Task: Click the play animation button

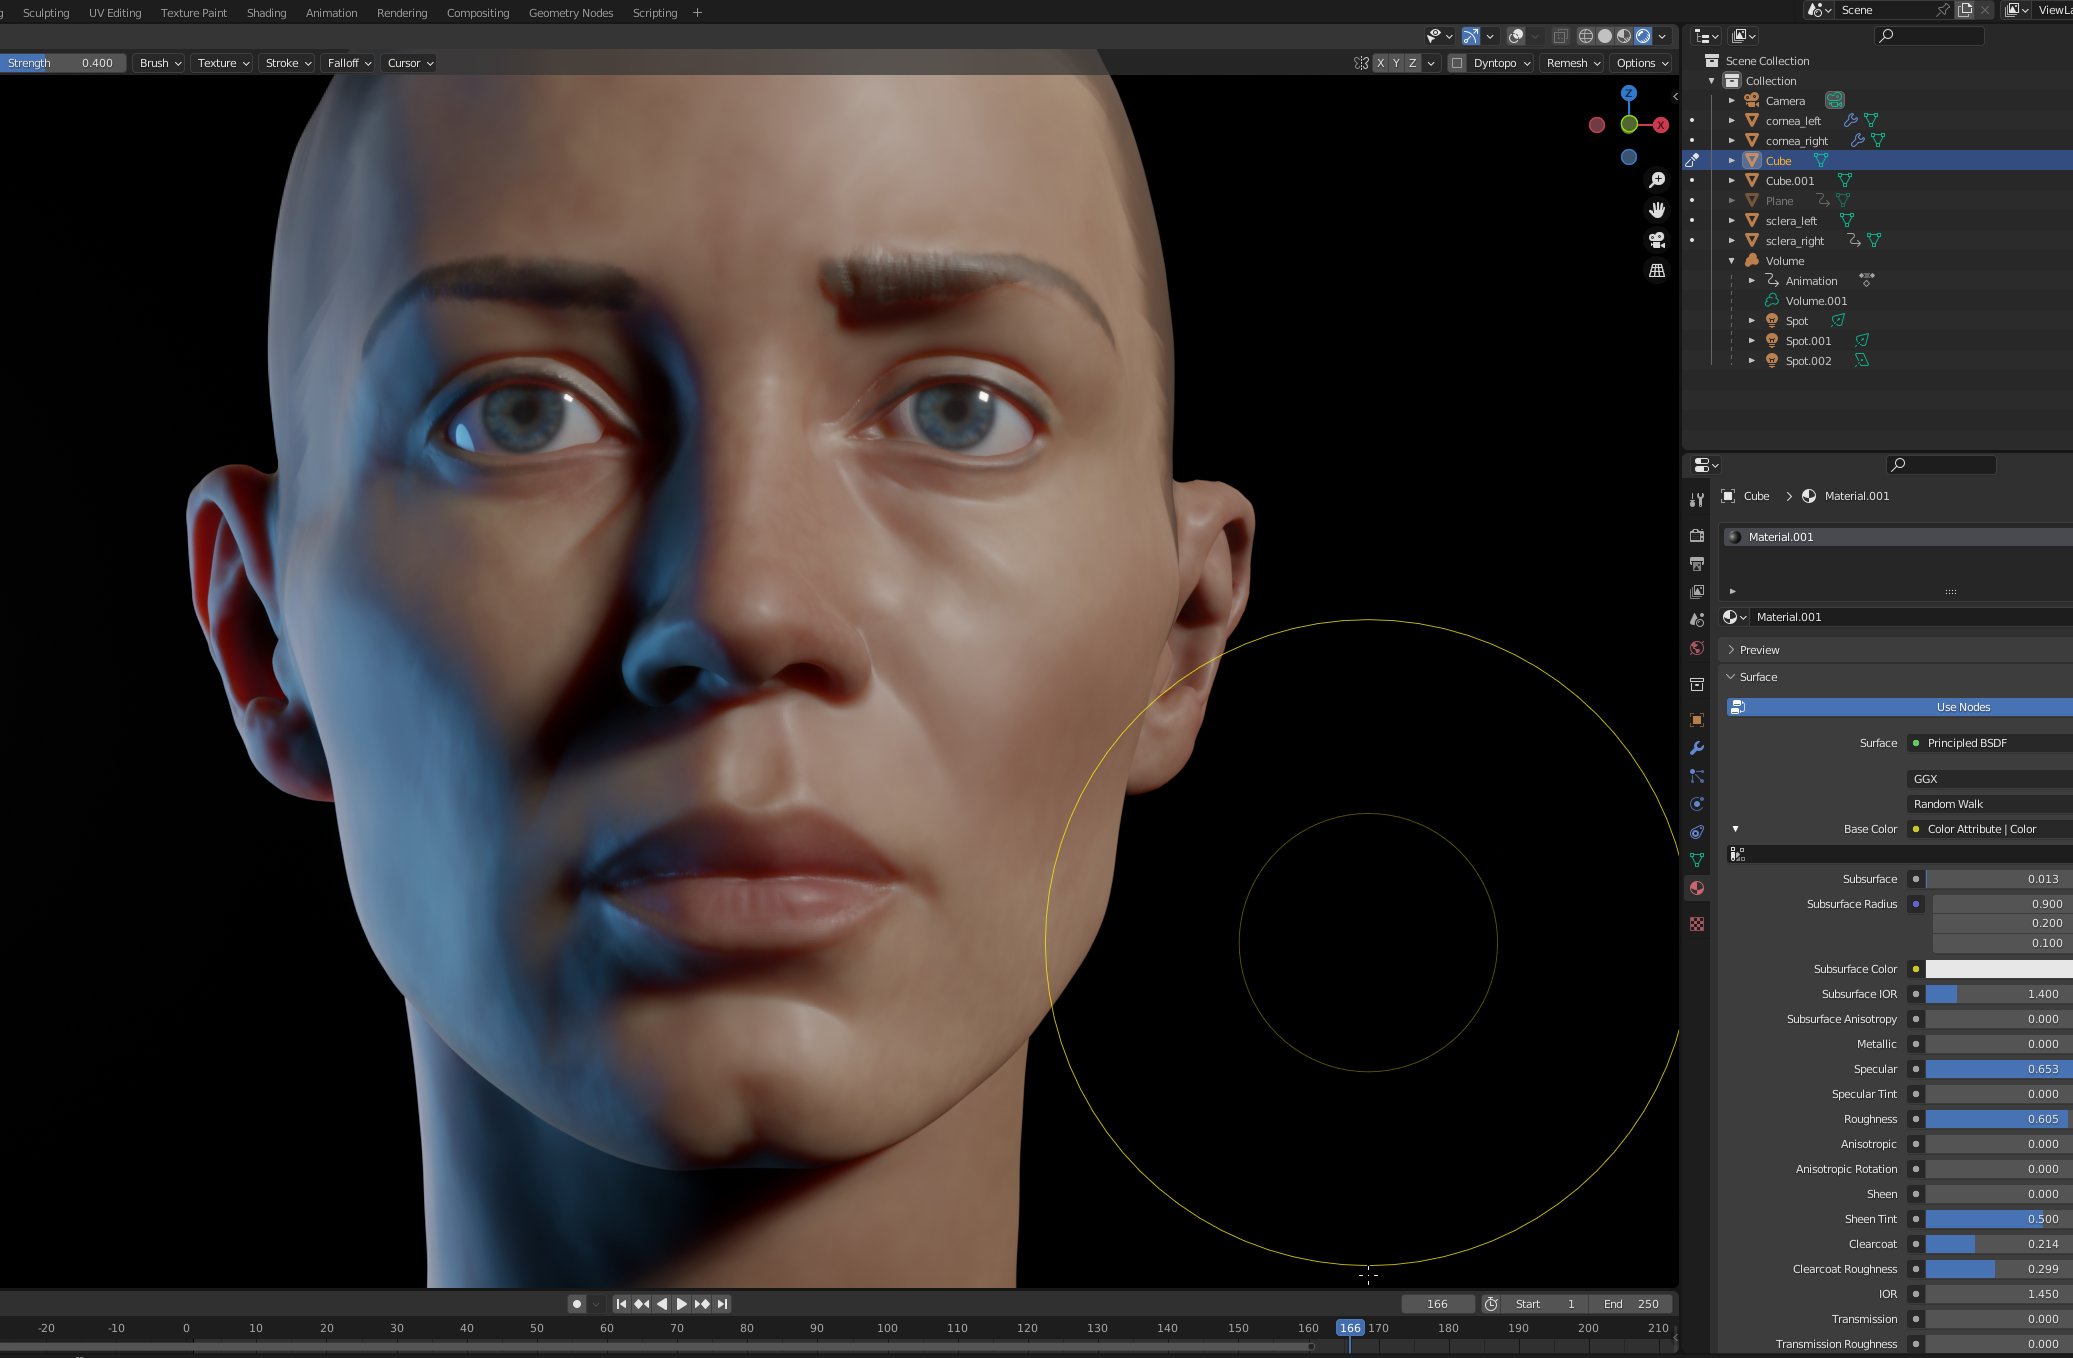Action: [682, 1304]
